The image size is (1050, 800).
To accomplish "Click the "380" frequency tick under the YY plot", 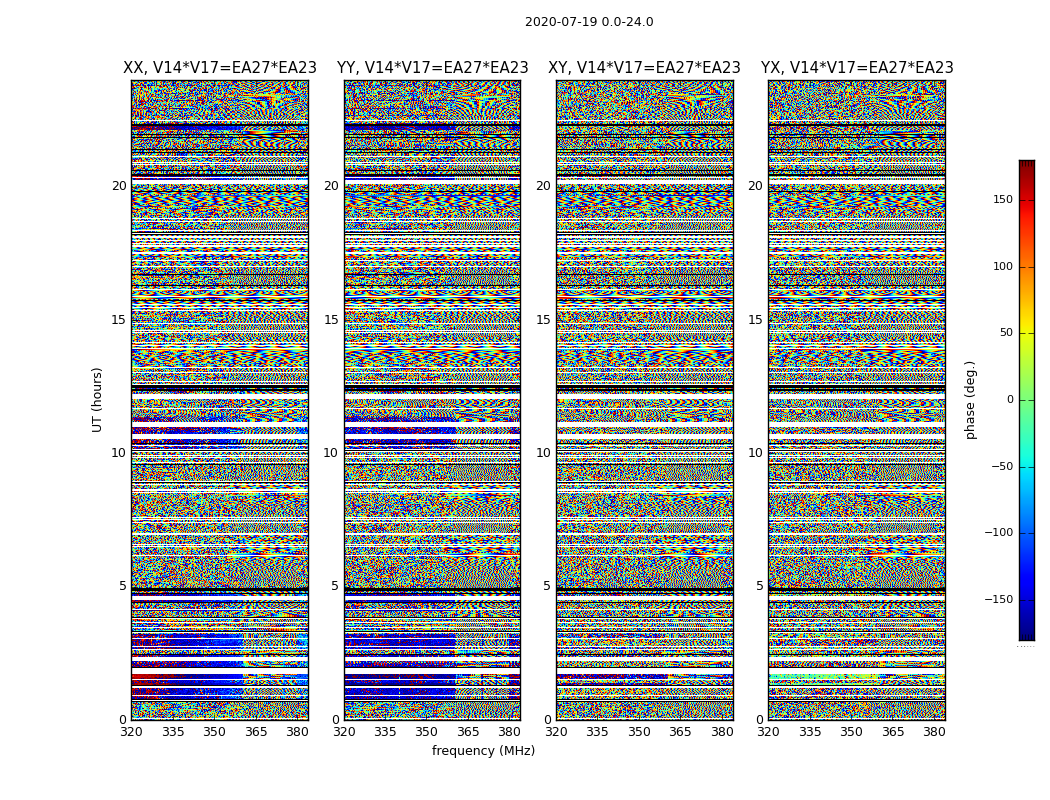I will click(510, 732).
